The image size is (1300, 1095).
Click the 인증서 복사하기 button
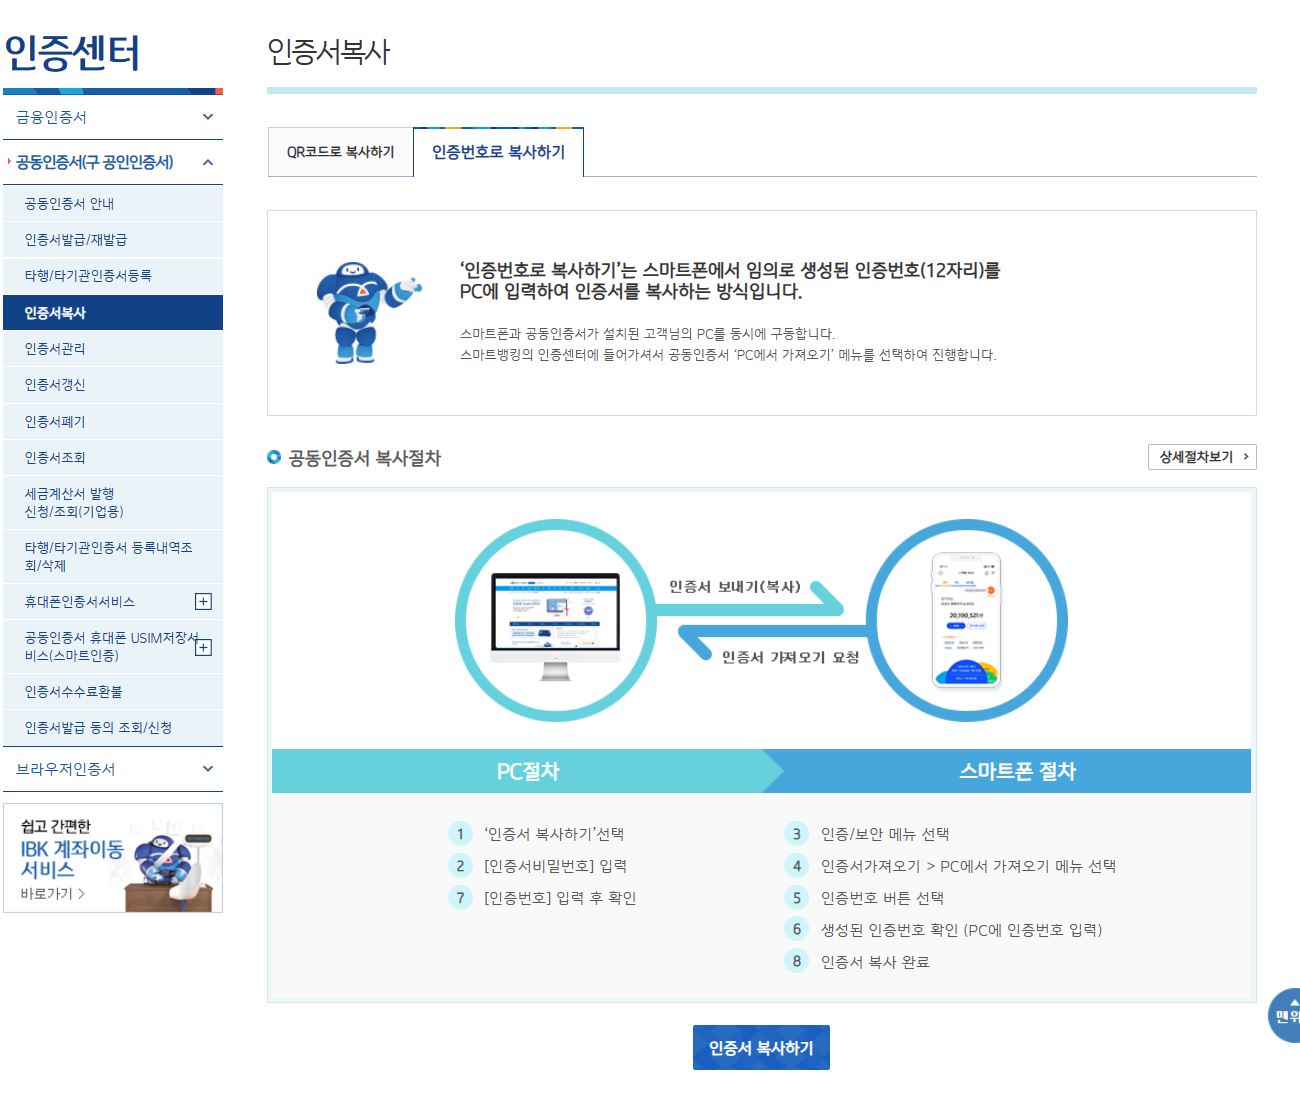click(762, 1046)
